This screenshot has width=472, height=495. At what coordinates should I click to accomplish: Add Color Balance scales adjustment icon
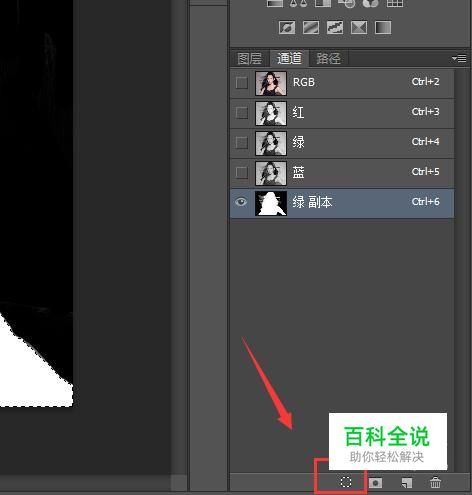[x=299, y=3]
